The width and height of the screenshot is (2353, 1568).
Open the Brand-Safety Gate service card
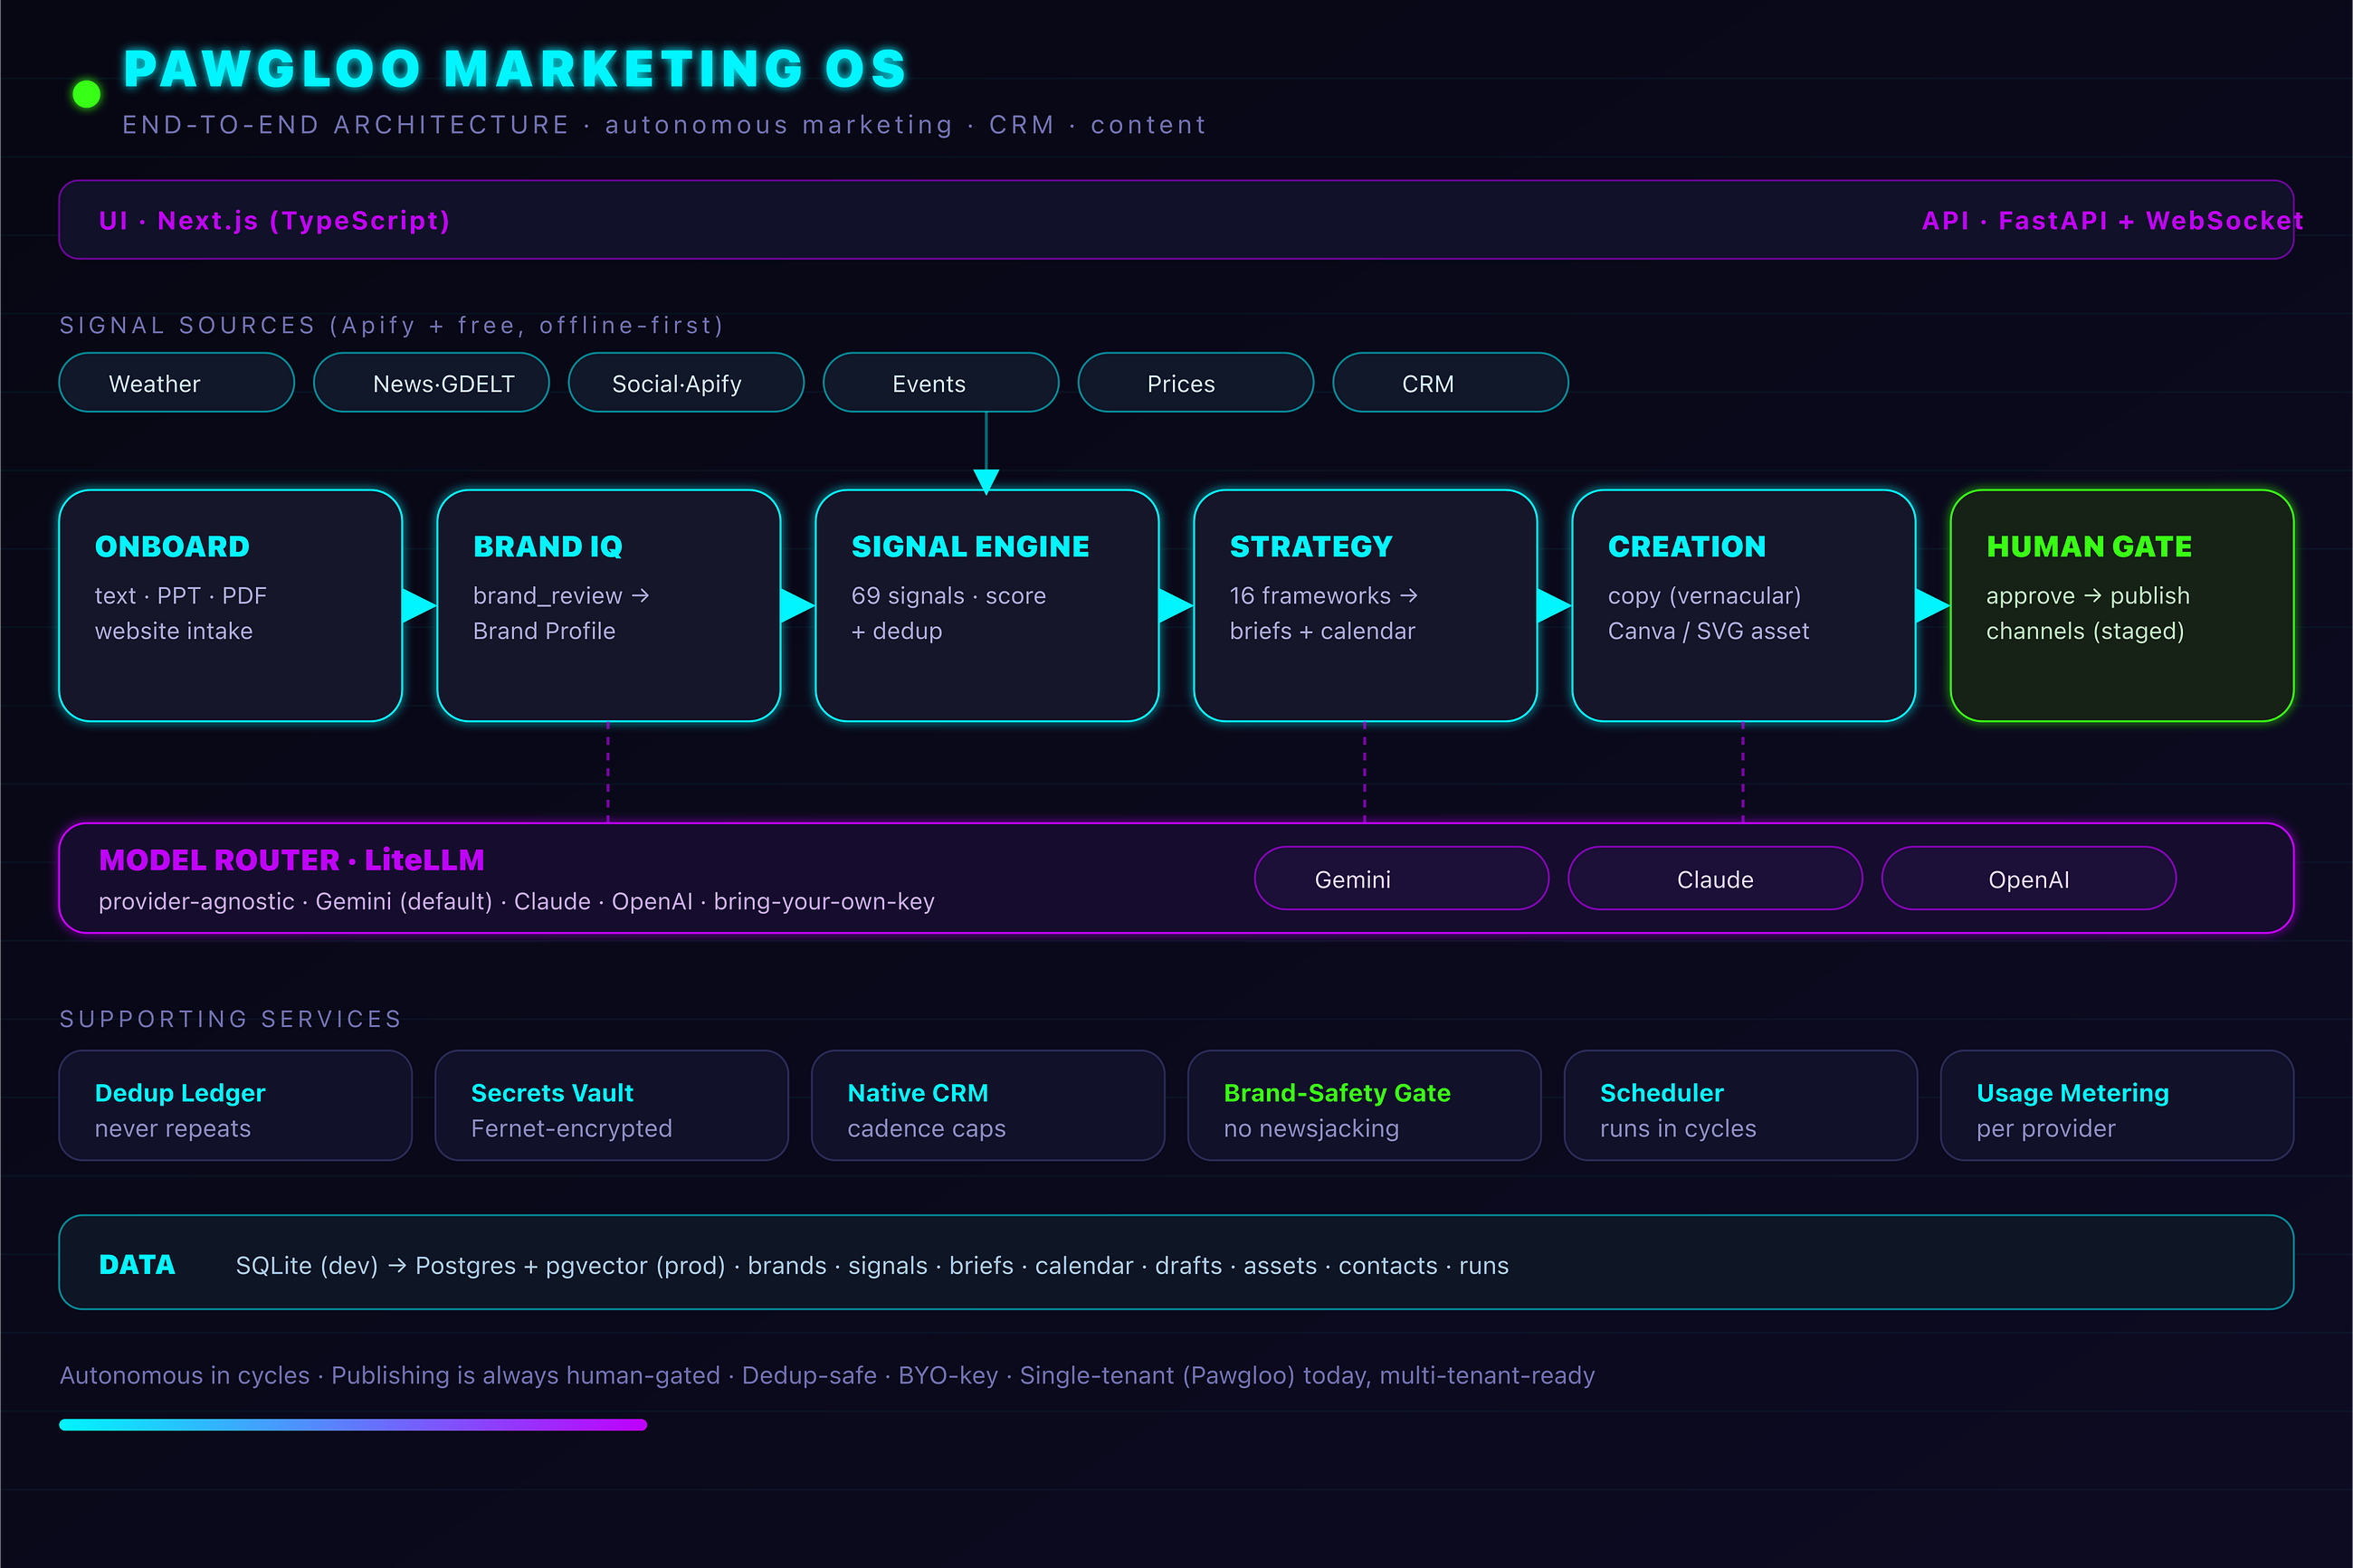point(1365,1105)
